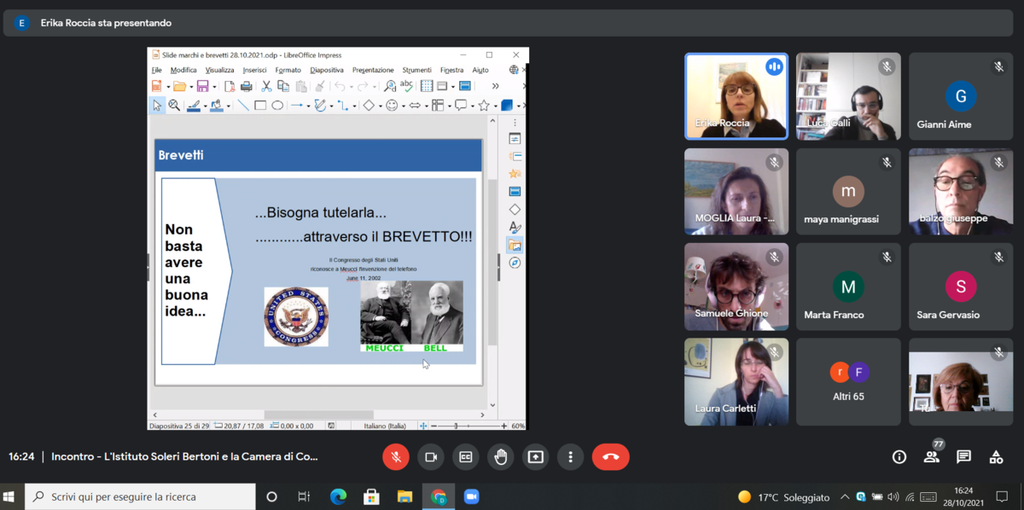Open Zoom from the Windows taskbar
Screen dimensions: 1024x510
[x=472, y=497]
